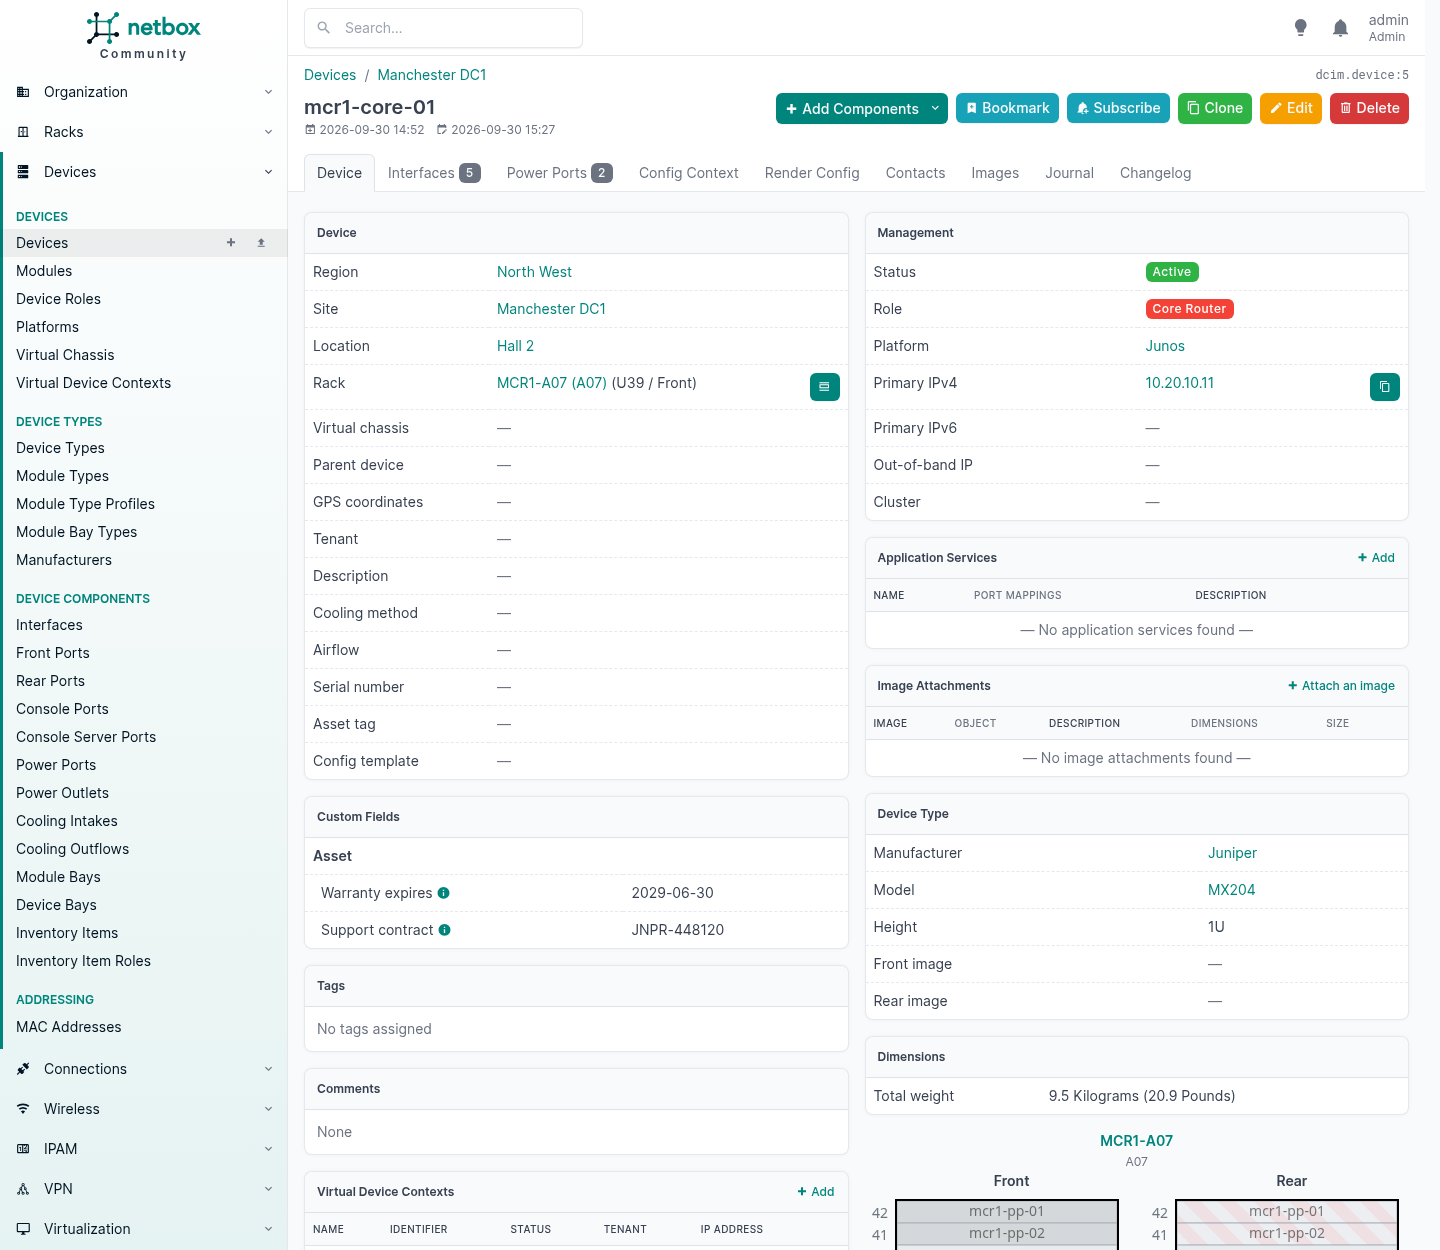The width and height of the screenshot is (1440, 1250).
Task: Open the MX204 model link
Action: (1231, 890)
